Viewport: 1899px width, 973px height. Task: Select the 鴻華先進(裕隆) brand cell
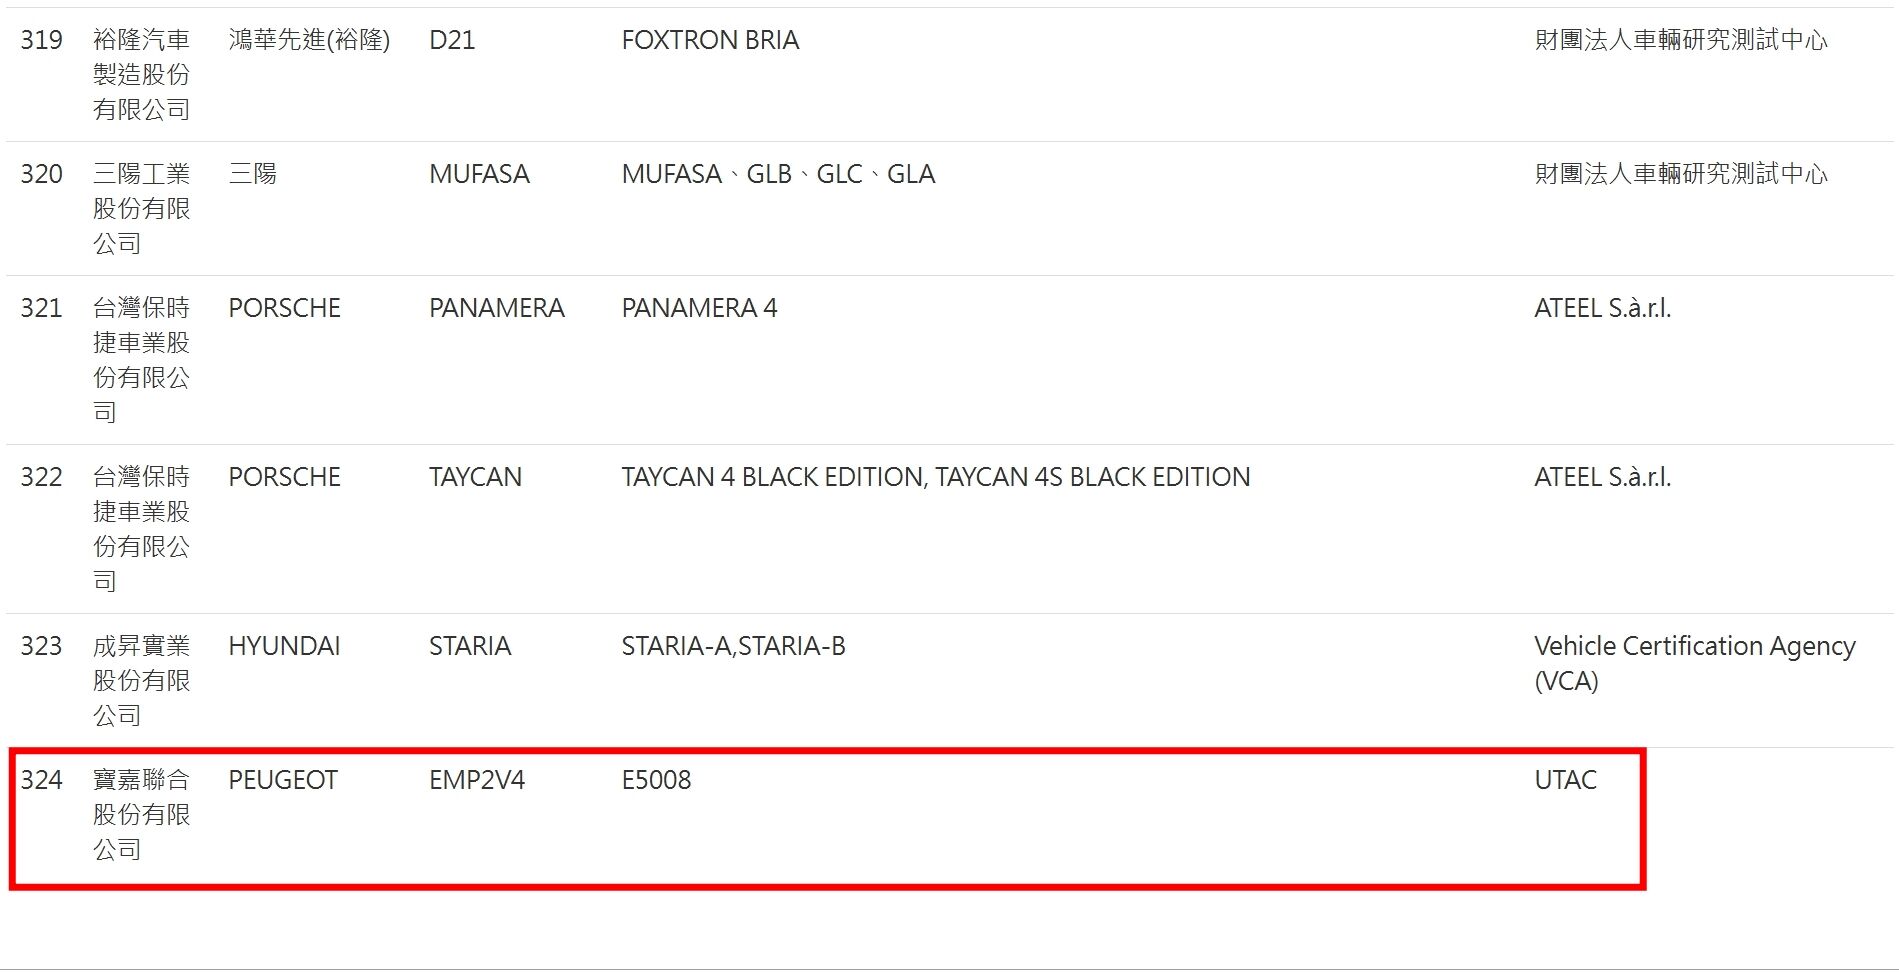click(309, 40)
